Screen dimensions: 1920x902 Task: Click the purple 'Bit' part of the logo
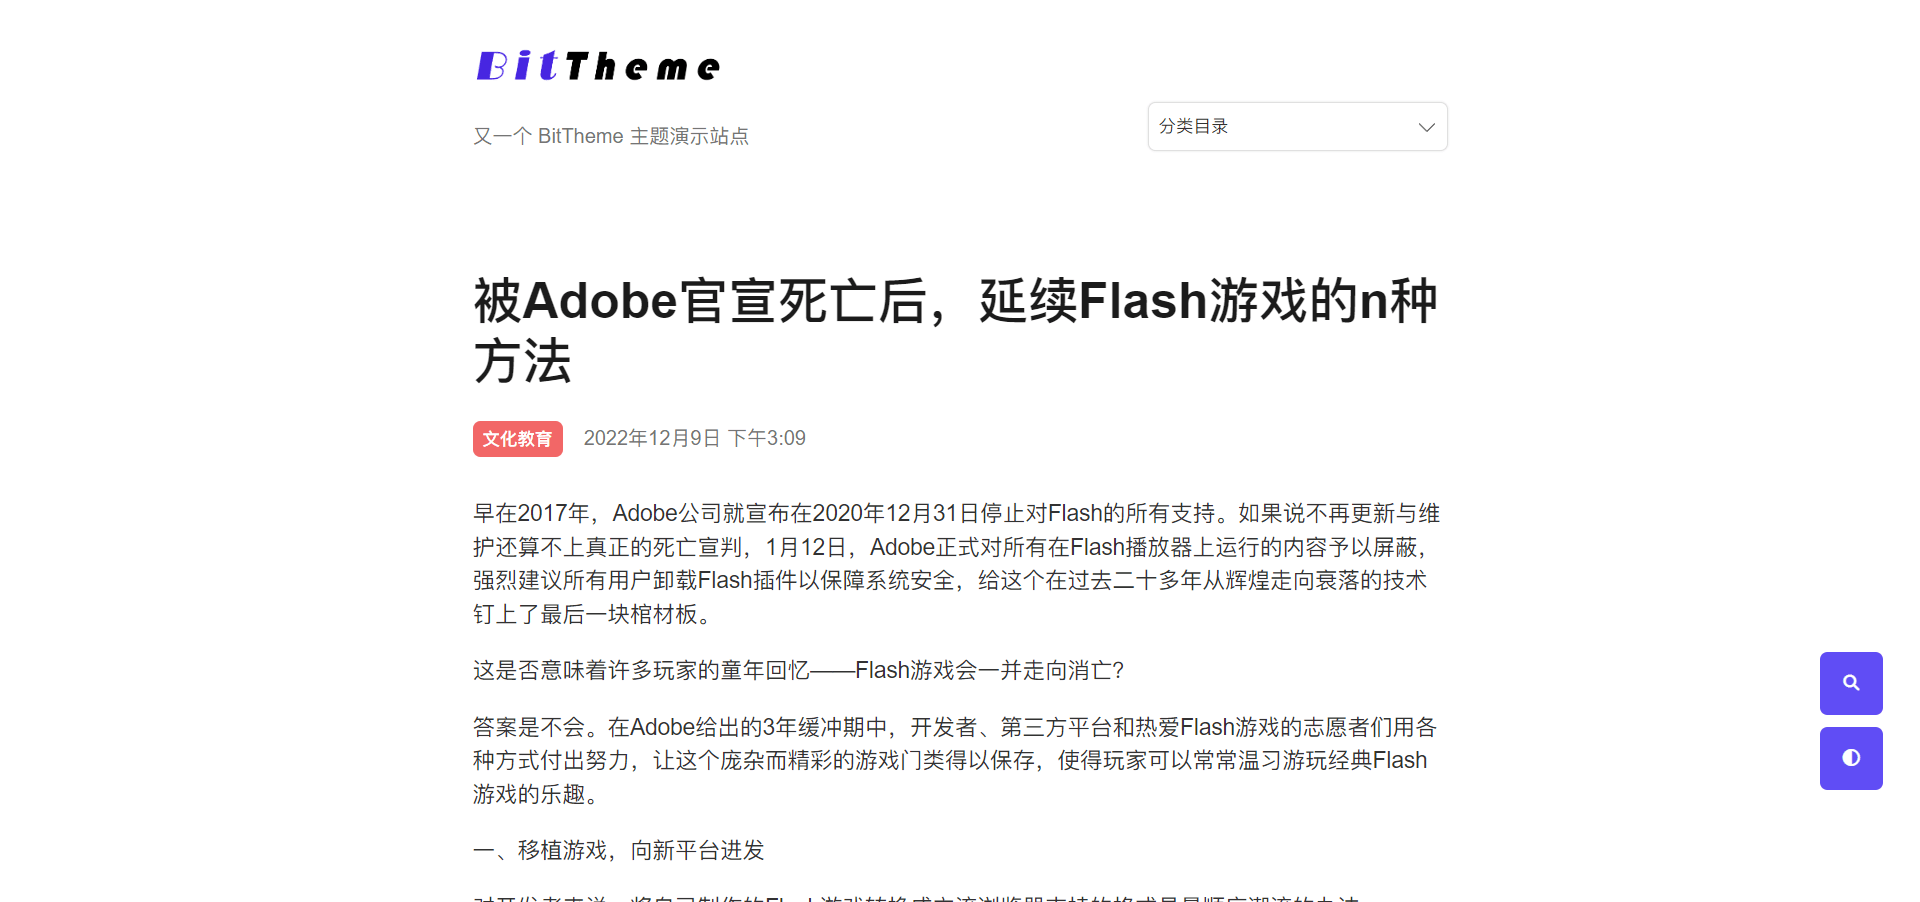[517, 66]
